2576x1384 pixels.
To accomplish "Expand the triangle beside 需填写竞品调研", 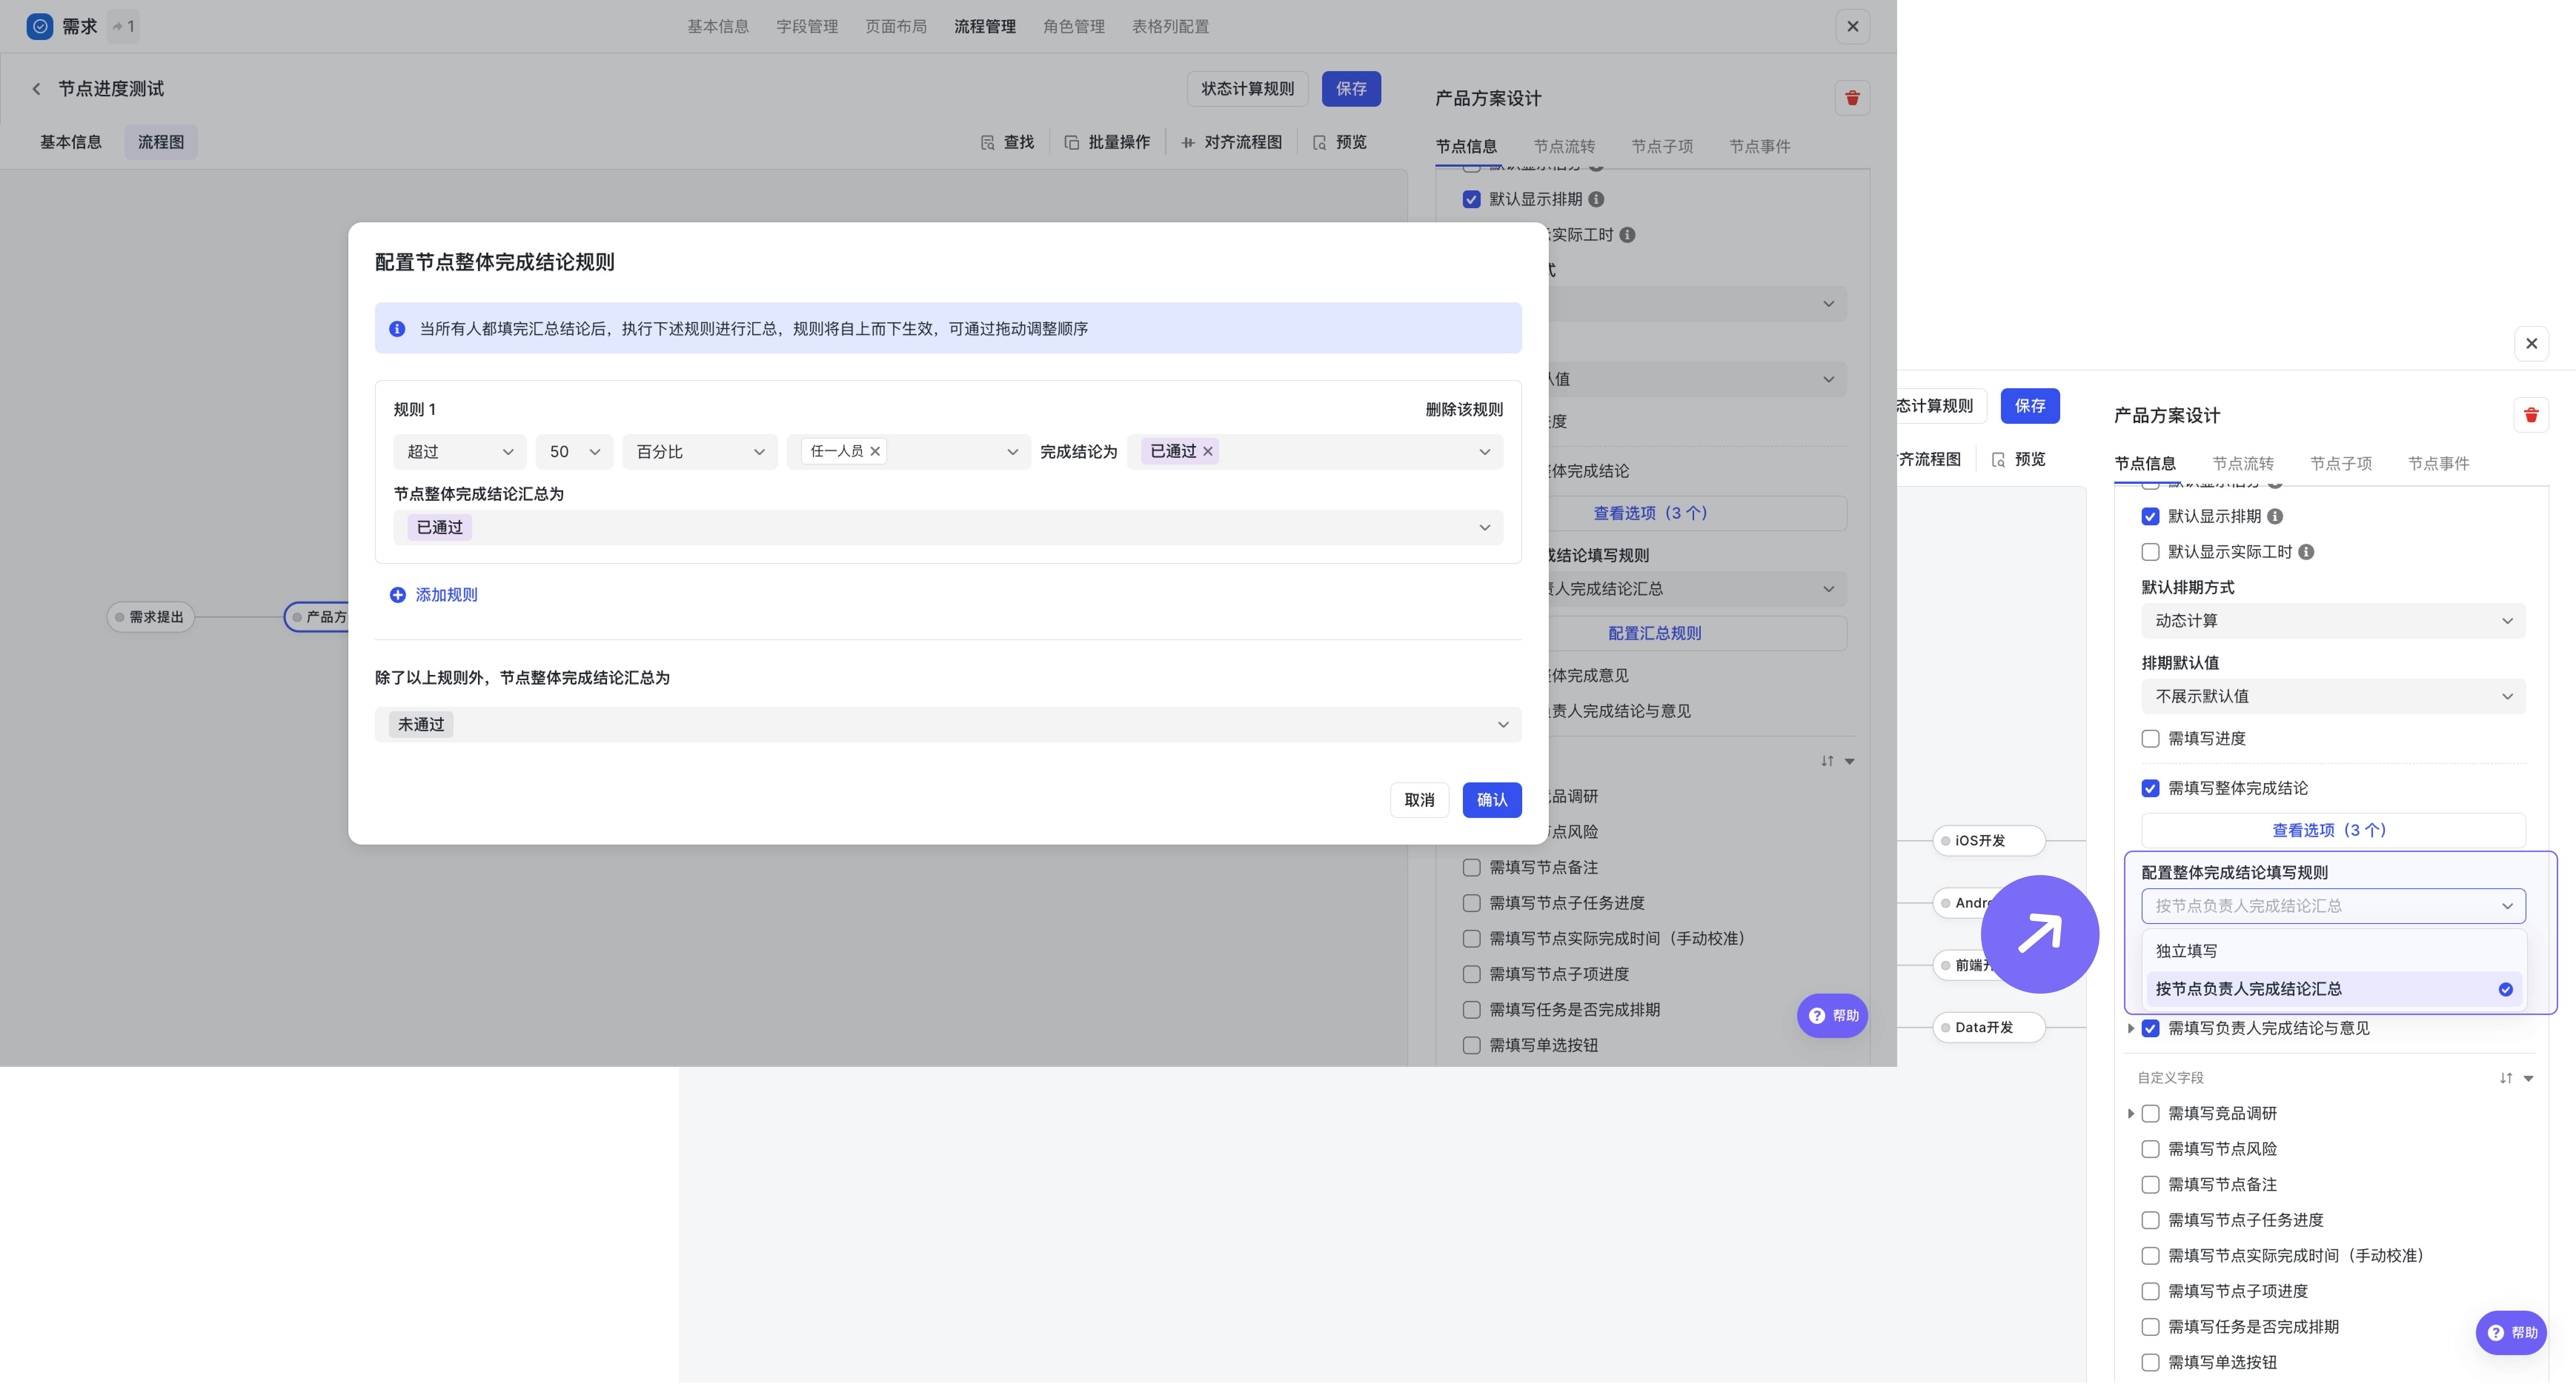I will [2131, 1114].
